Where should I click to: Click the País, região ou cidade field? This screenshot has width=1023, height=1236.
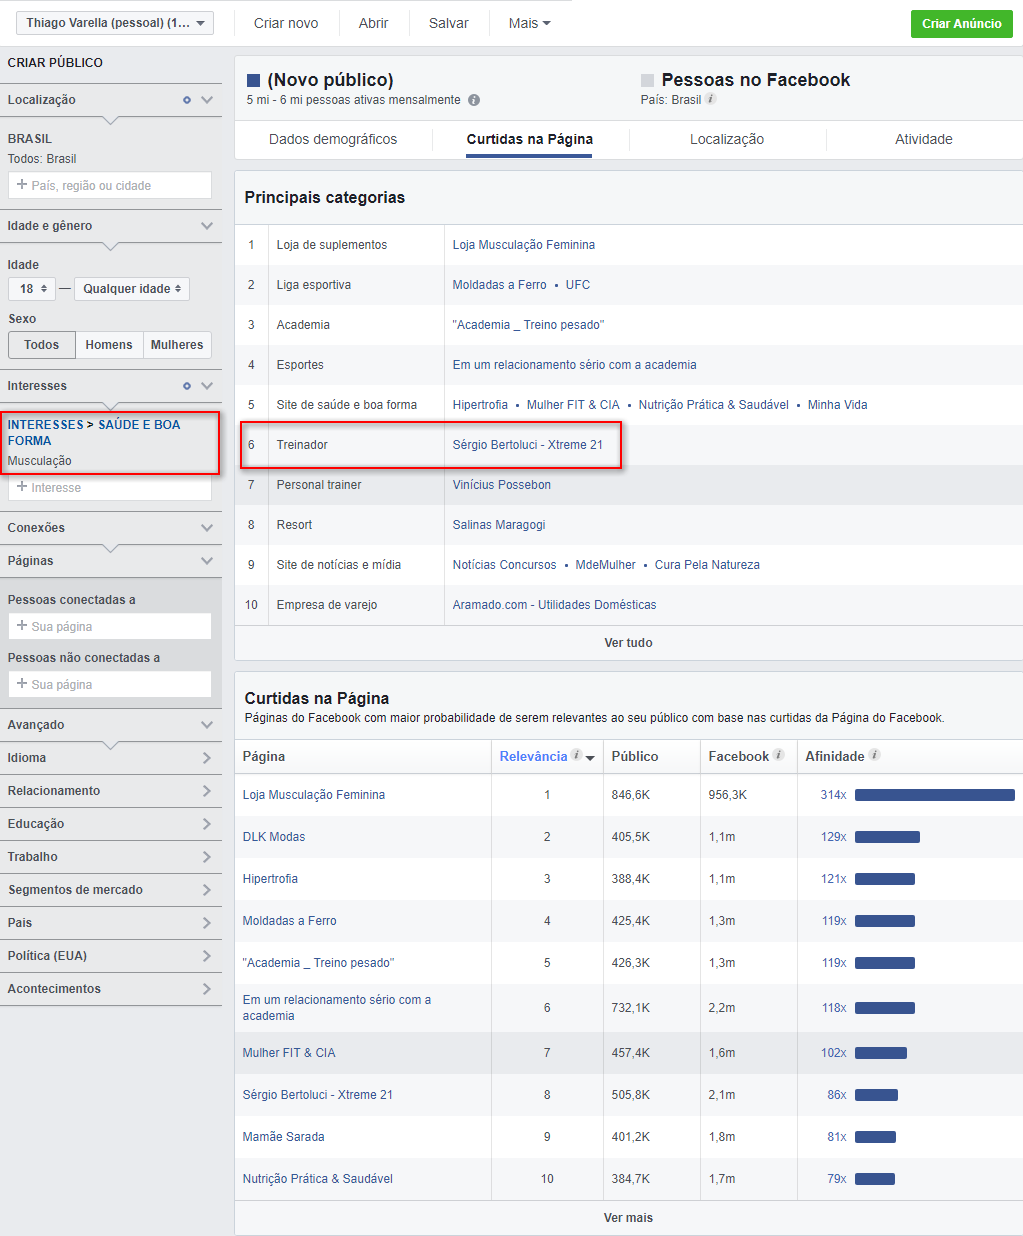tap(110, 186)
